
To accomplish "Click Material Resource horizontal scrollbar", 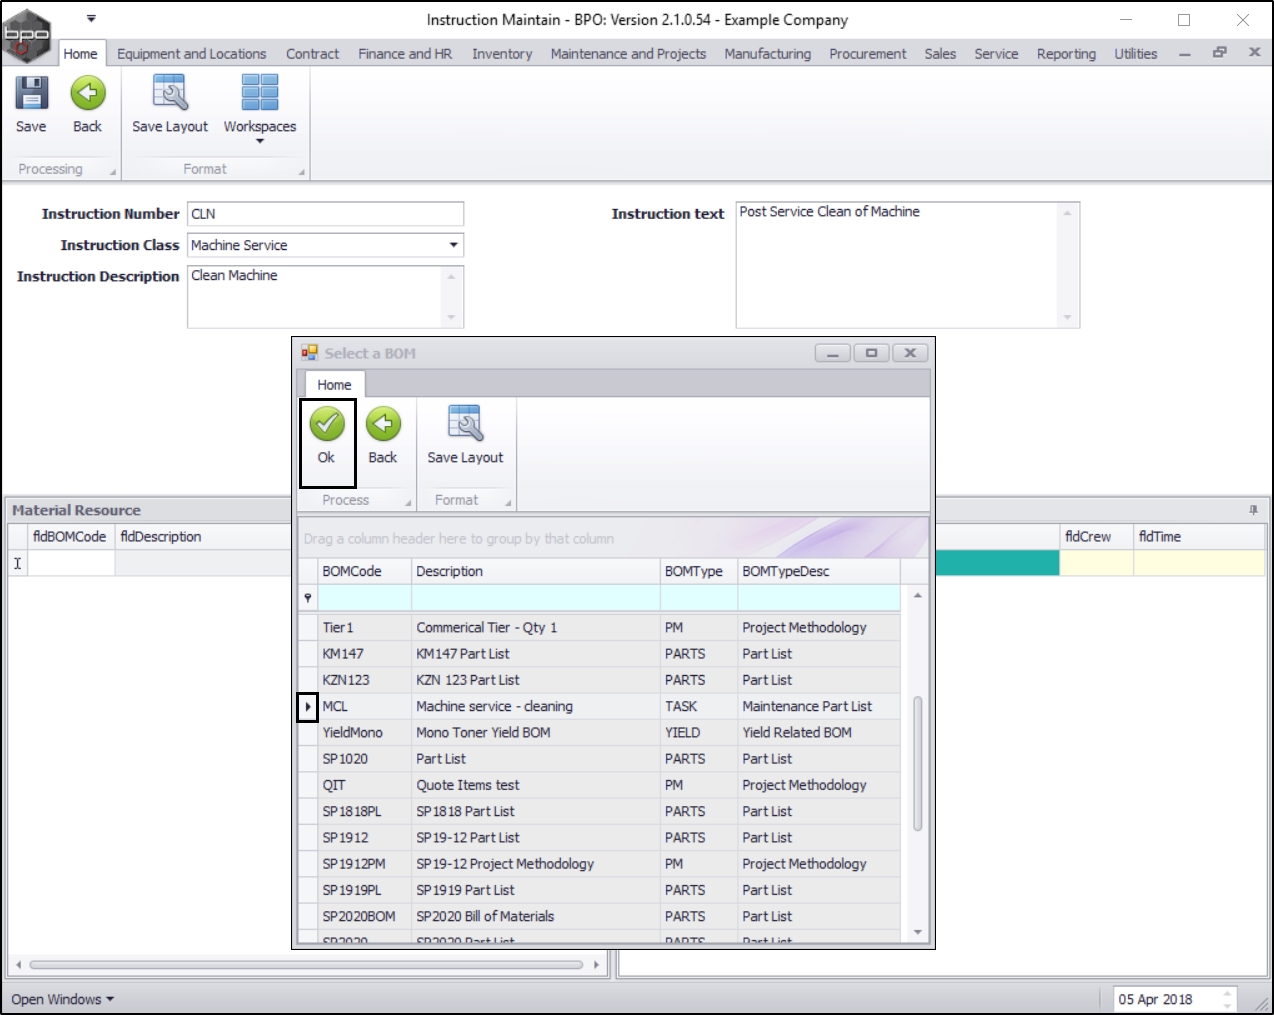I will coord(306,965).
